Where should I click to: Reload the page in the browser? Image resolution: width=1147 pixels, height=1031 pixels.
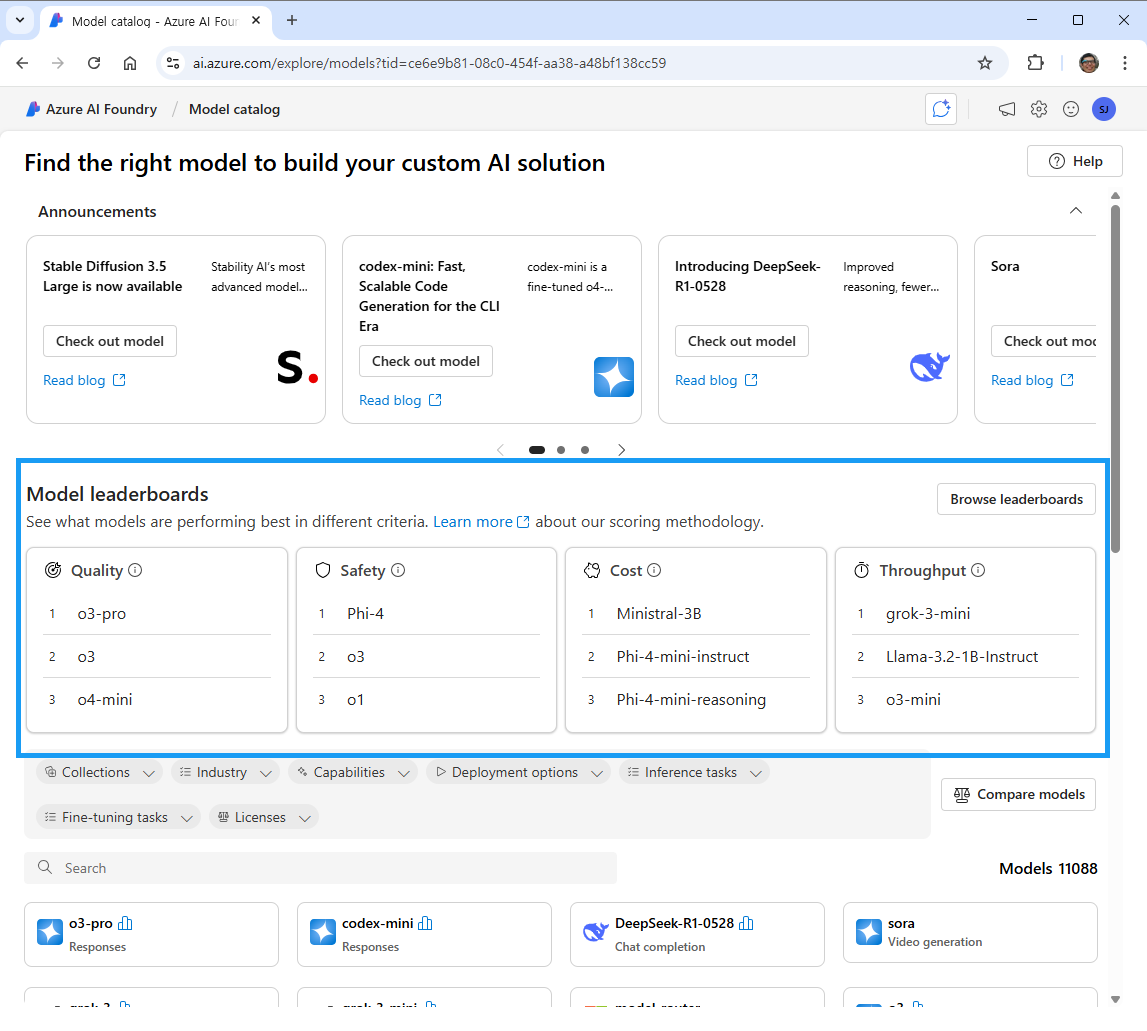(x=94, y=63)
